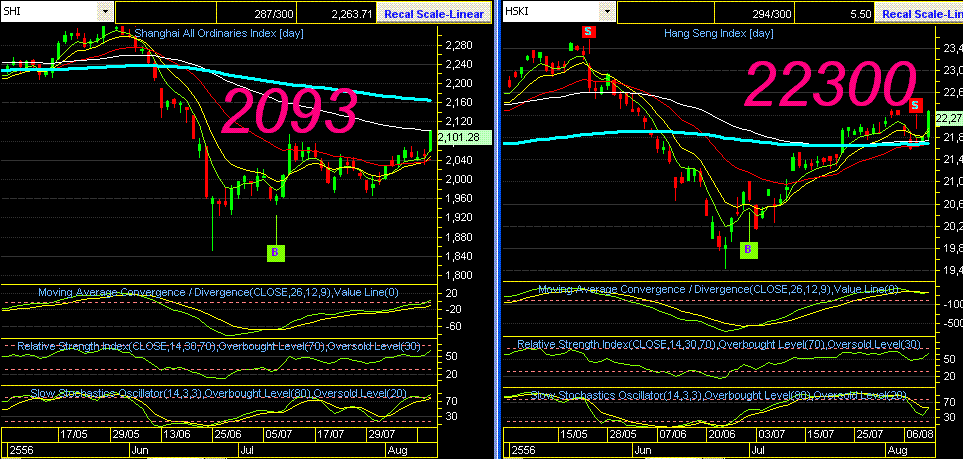
Task: Open the SHI symbol dropdown arrow
Action: click(106, 11)
